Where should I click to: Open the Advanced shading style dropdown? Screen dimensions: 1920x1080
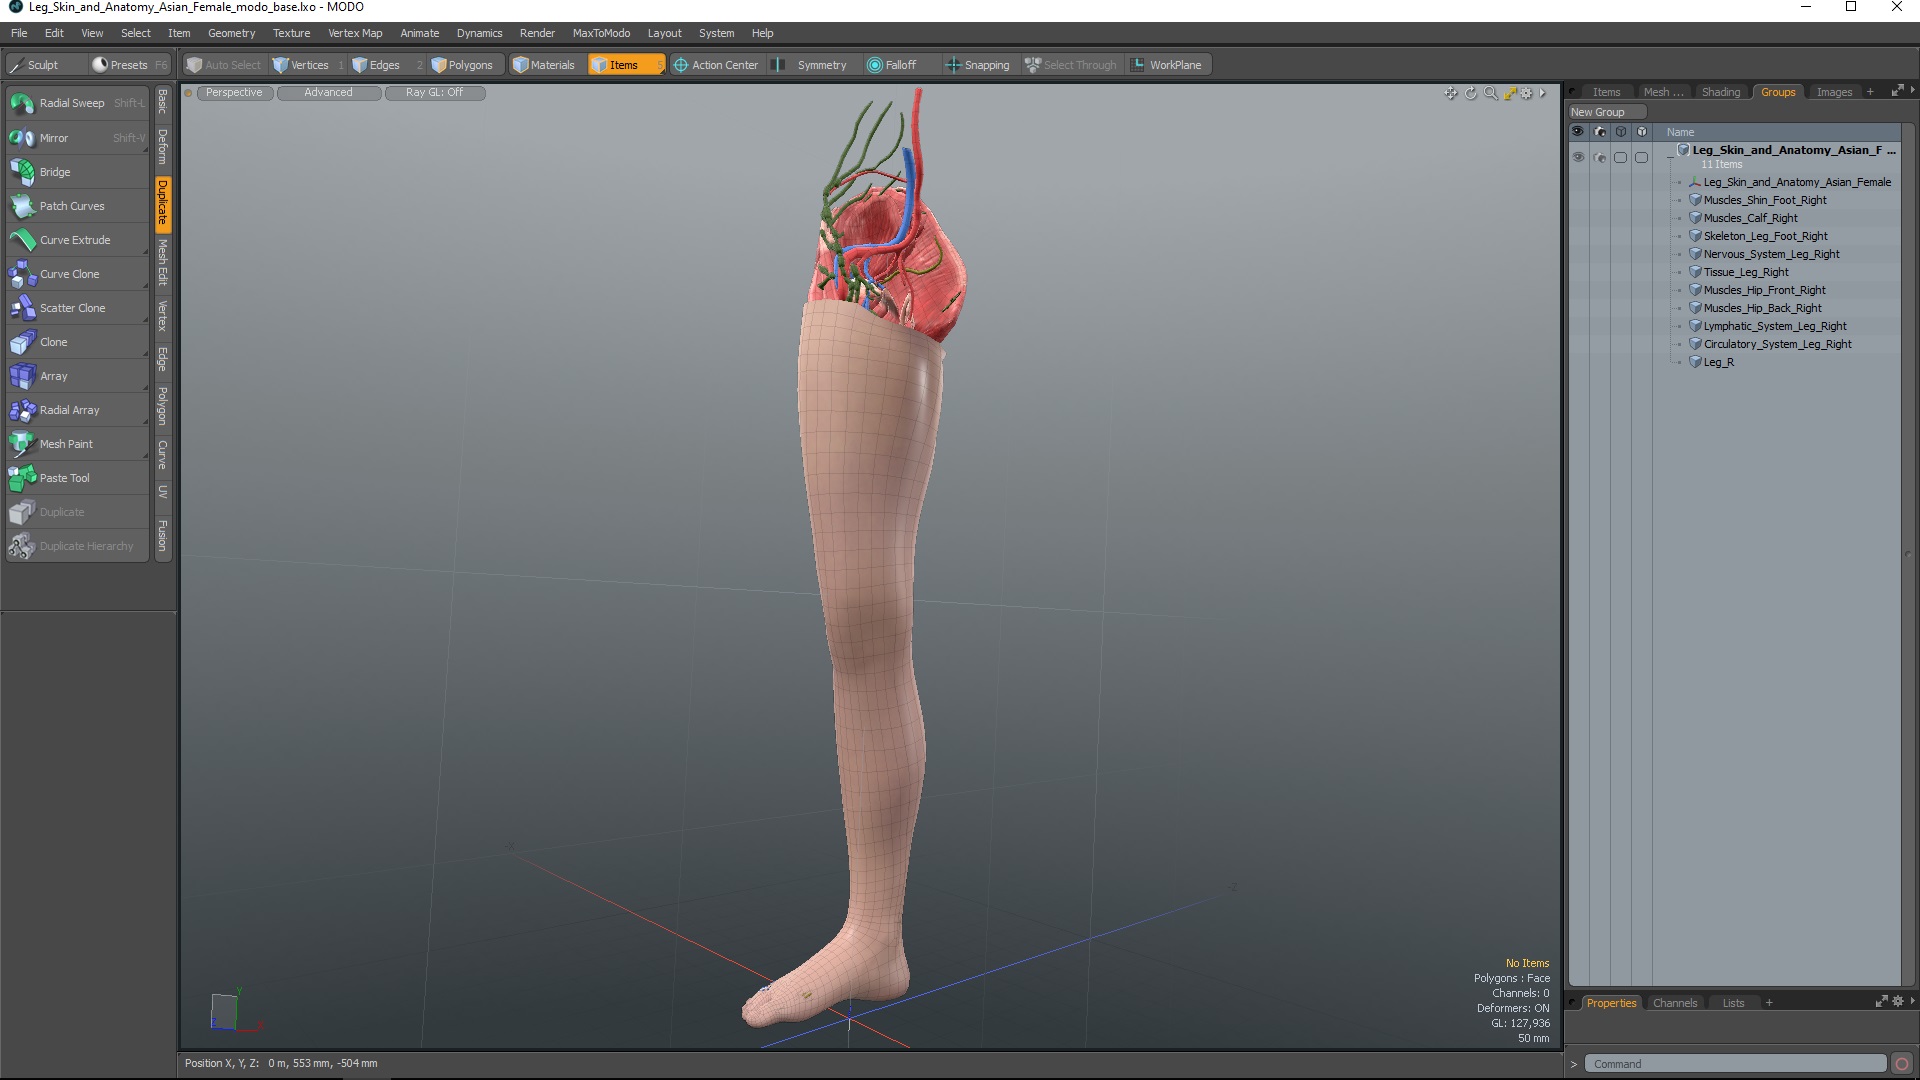(x=328, y=93)
